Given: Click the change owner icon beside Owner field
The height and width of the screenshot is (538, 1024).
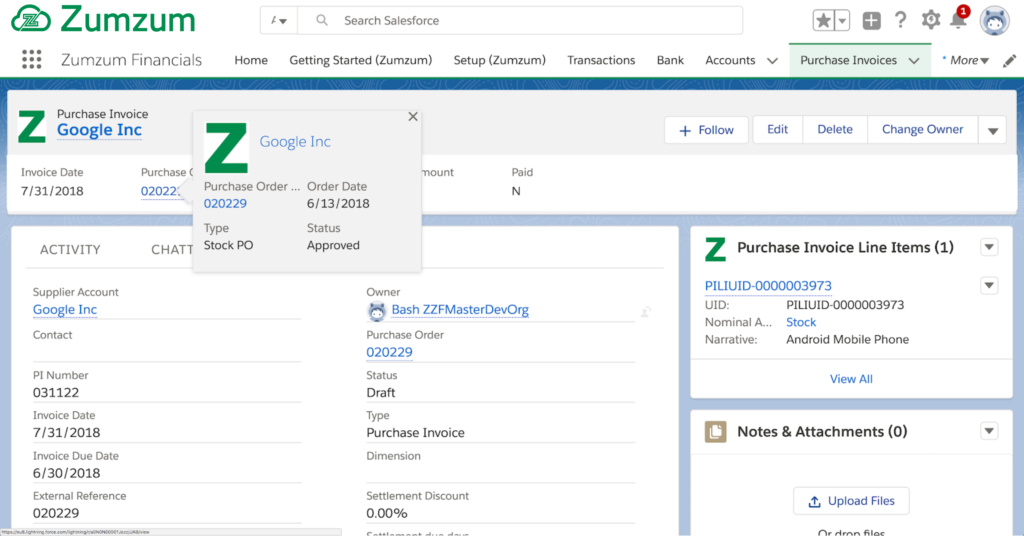Looking at the screenshot, I should click(x=645, y=311).
